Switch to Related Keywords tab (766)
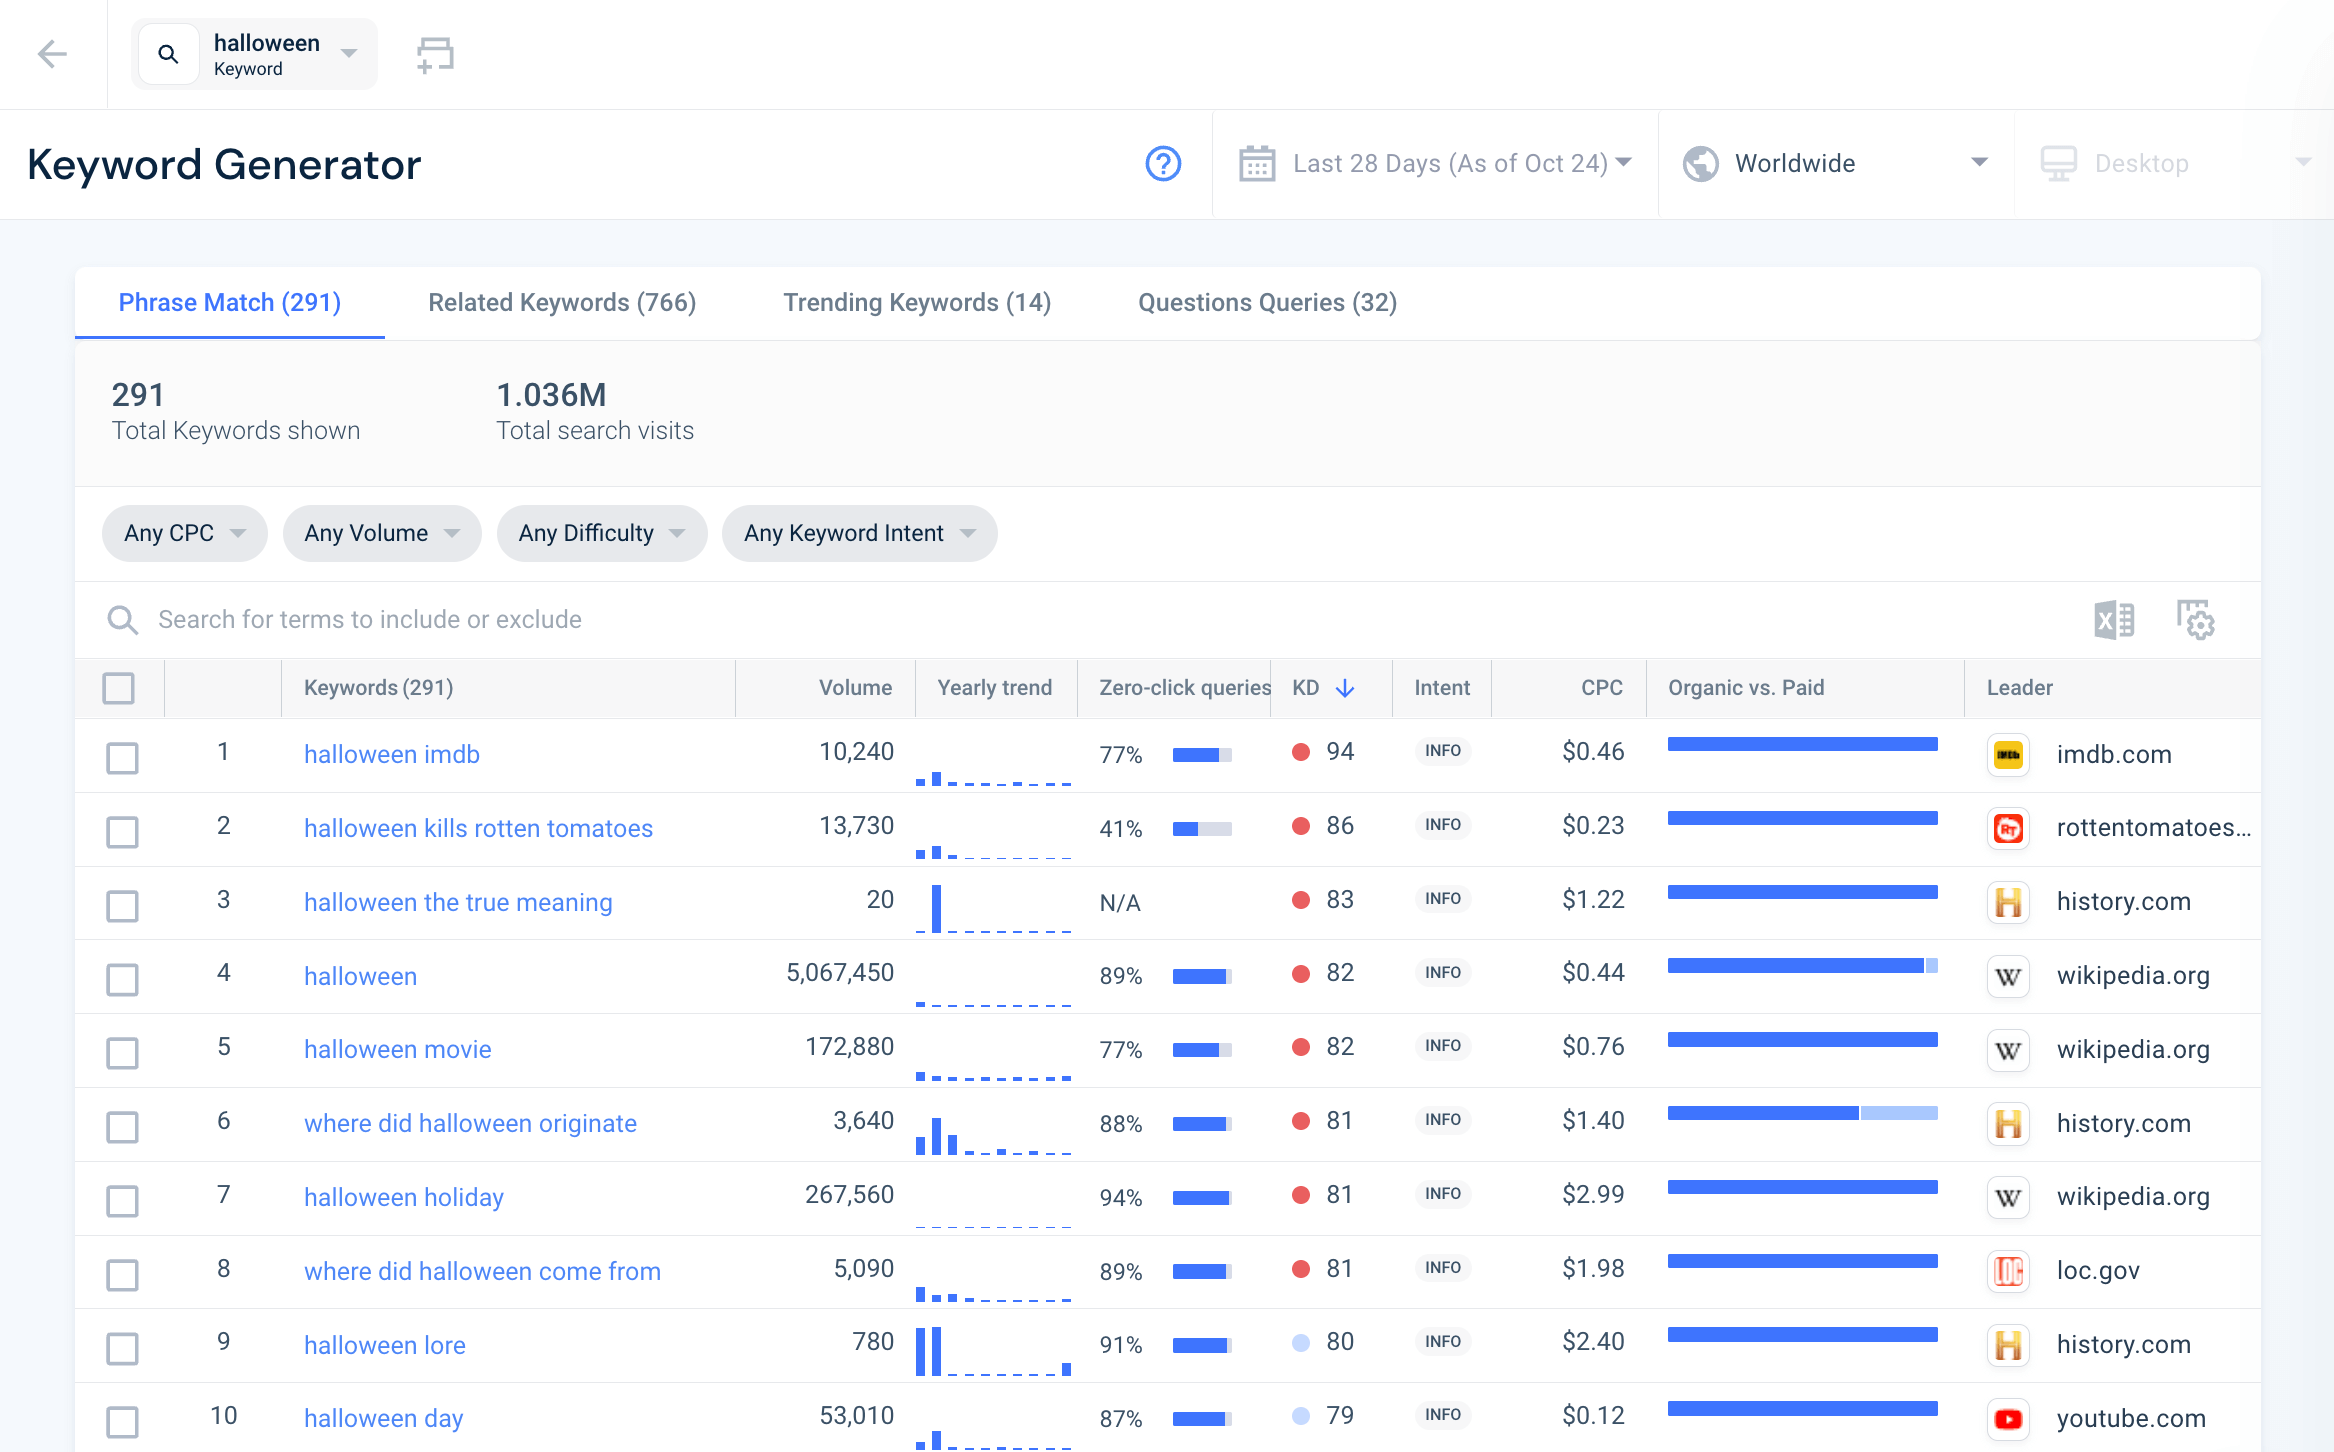Viewport: 2334px width, 1452px height. (x=562, y=303)
